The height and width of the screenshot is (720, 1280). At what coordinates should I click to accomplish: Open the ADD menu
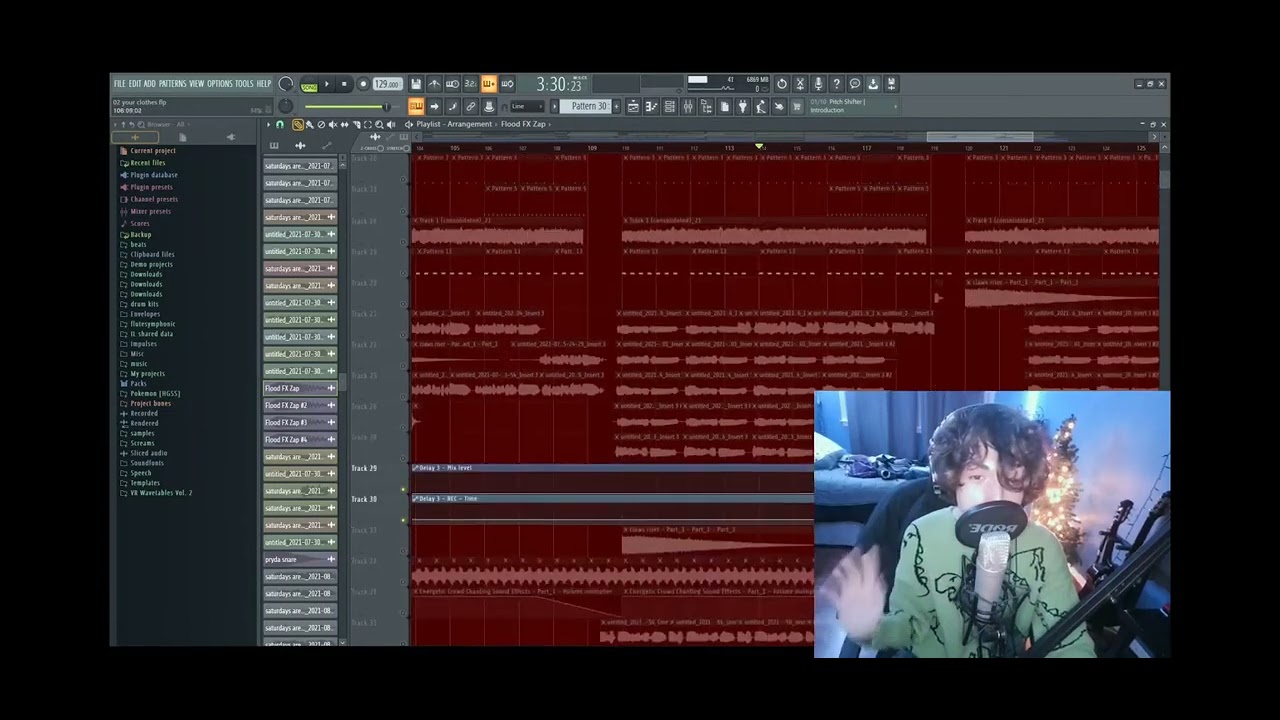149,84
